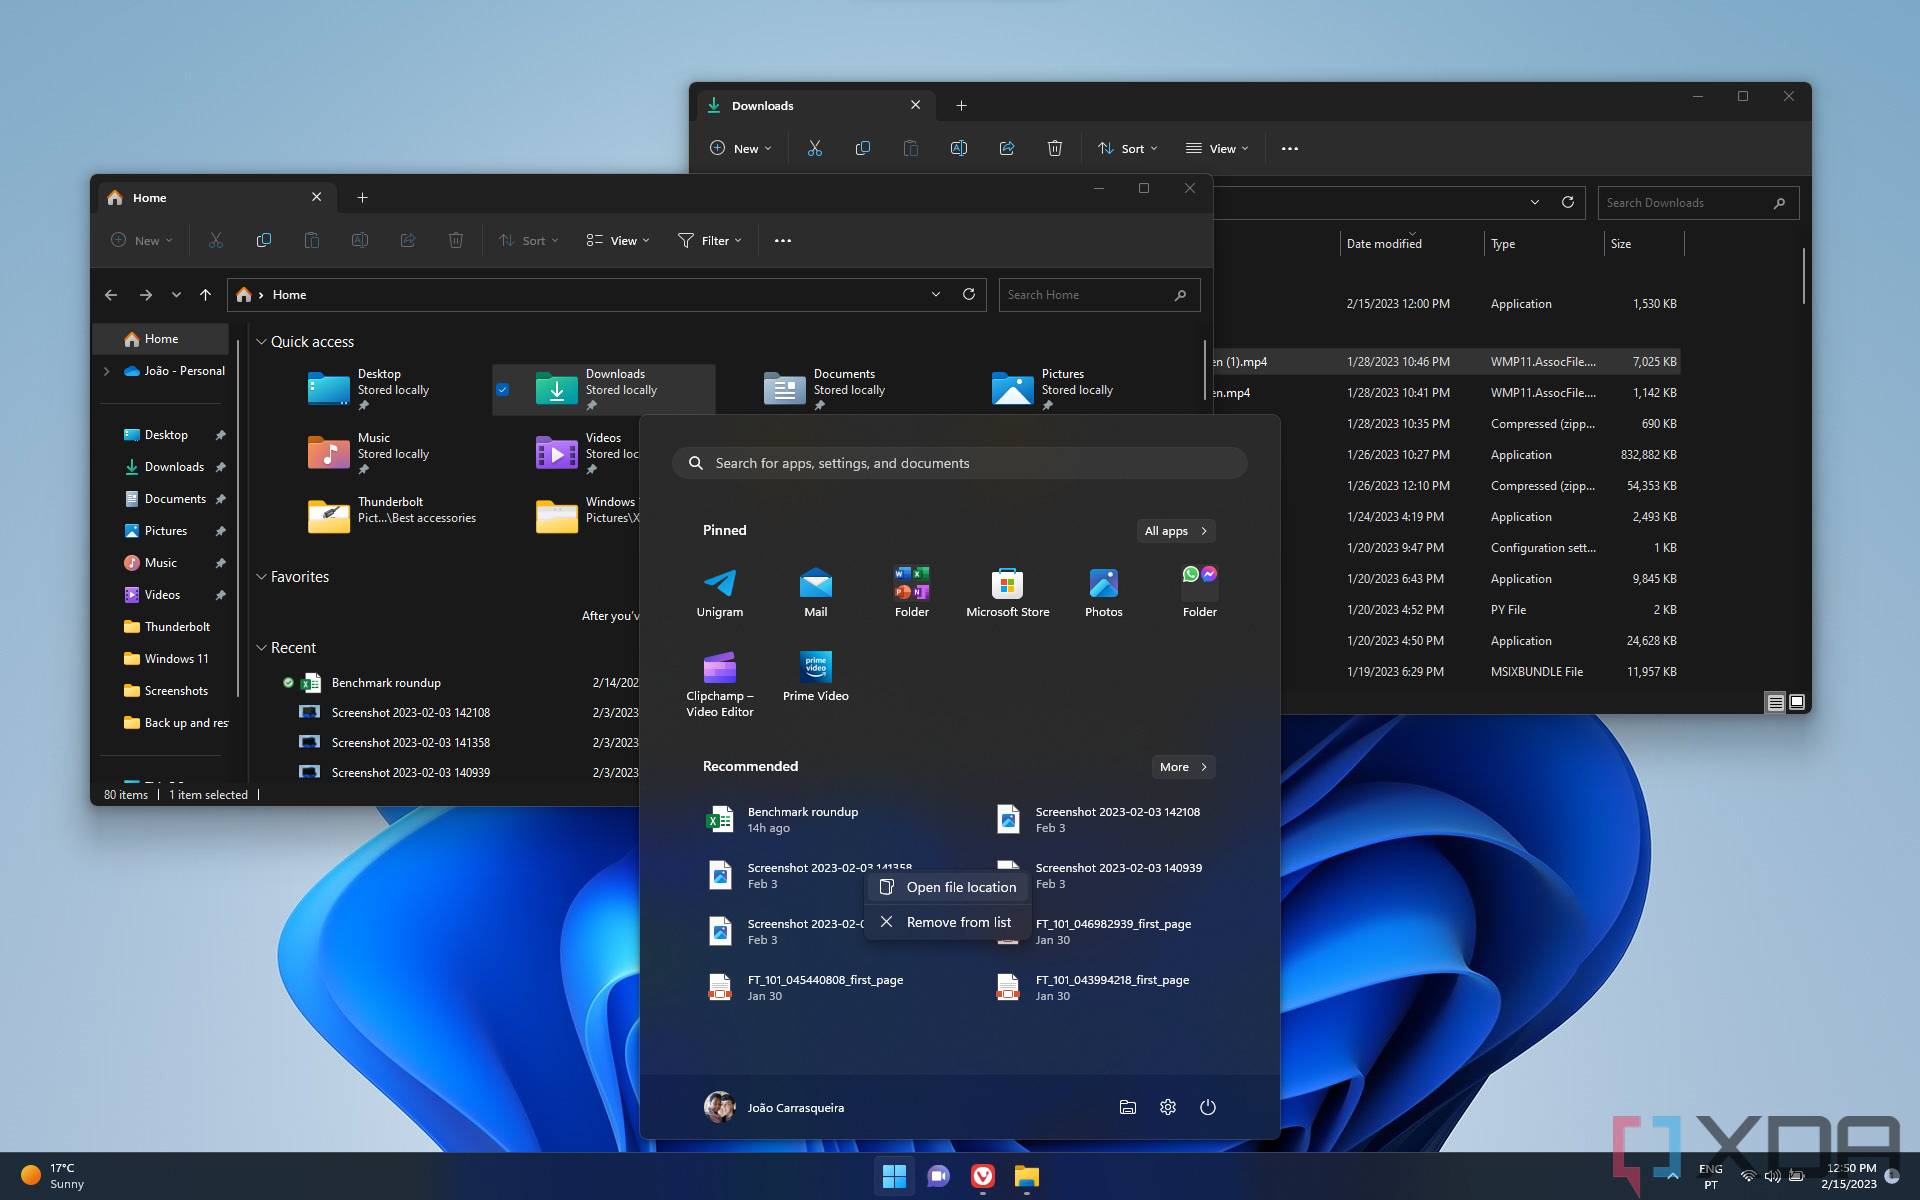Open Mail from pinned apps

click(816, 592)
